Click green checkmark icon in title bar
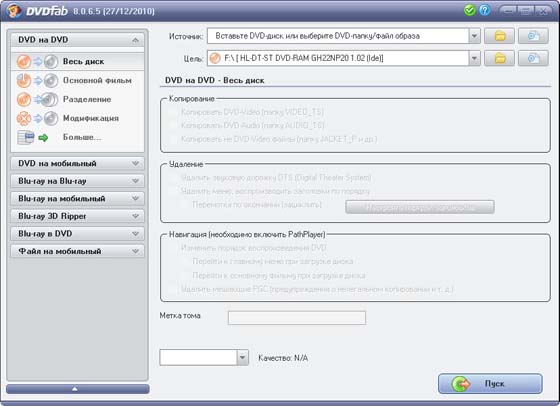The width and height of the screenshot is (560, 406). pos(469,10)
